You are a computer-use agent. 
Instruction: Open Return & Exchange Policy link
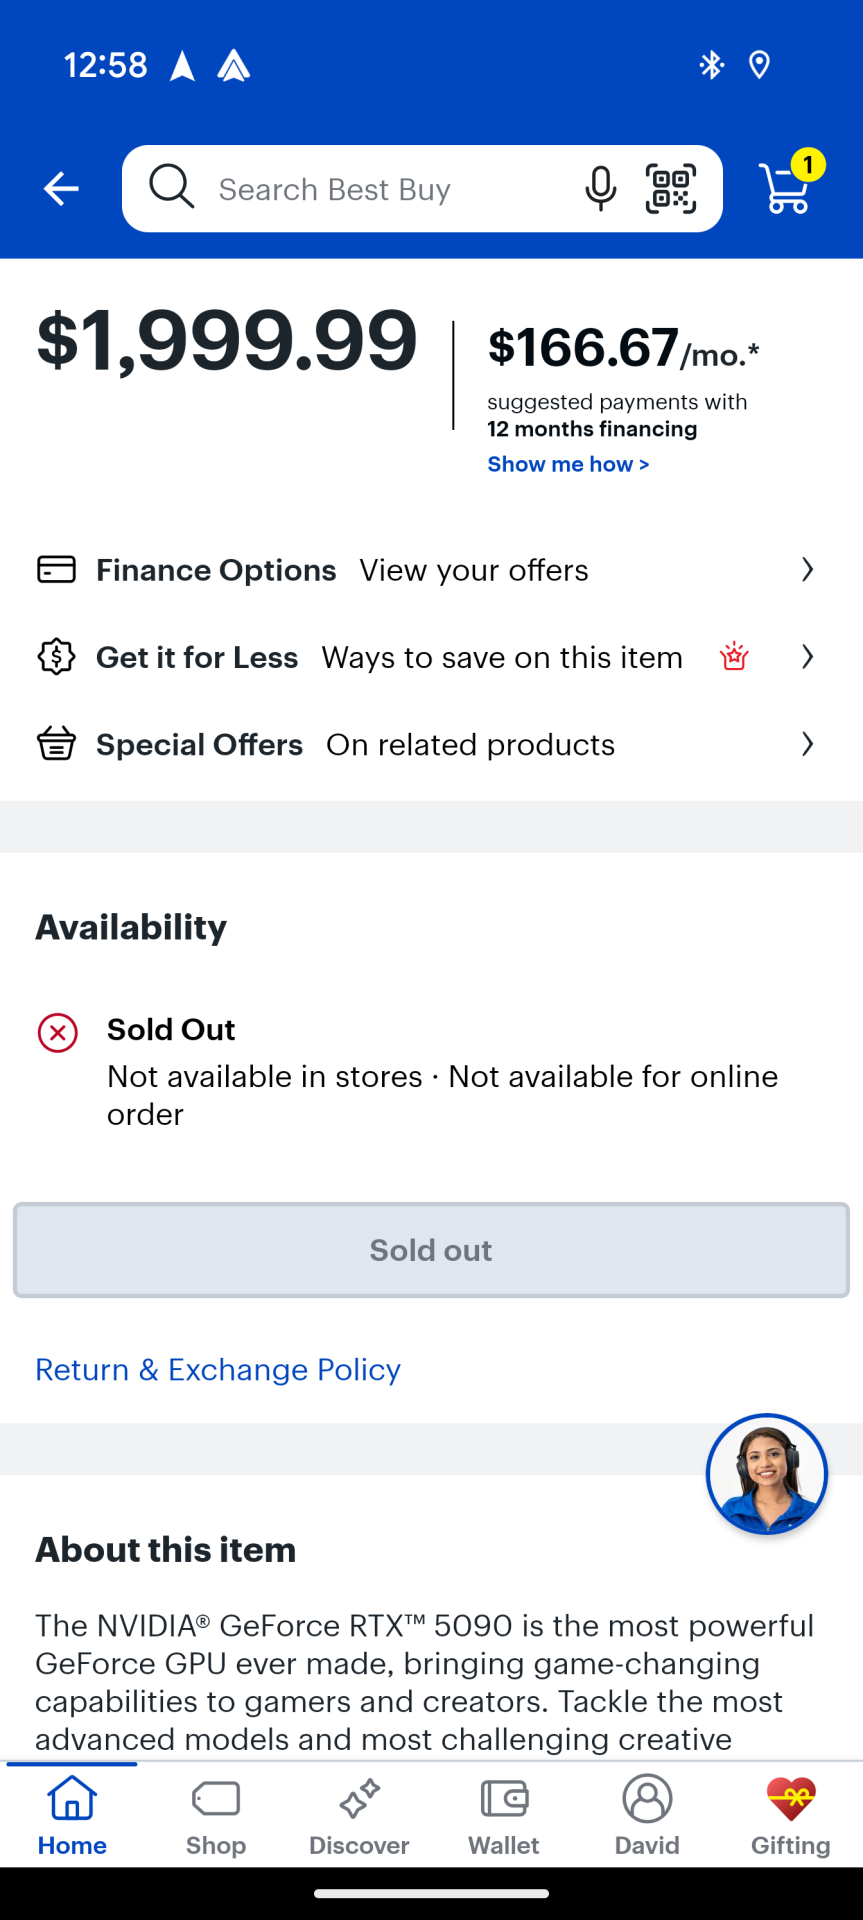point(218,1369)
